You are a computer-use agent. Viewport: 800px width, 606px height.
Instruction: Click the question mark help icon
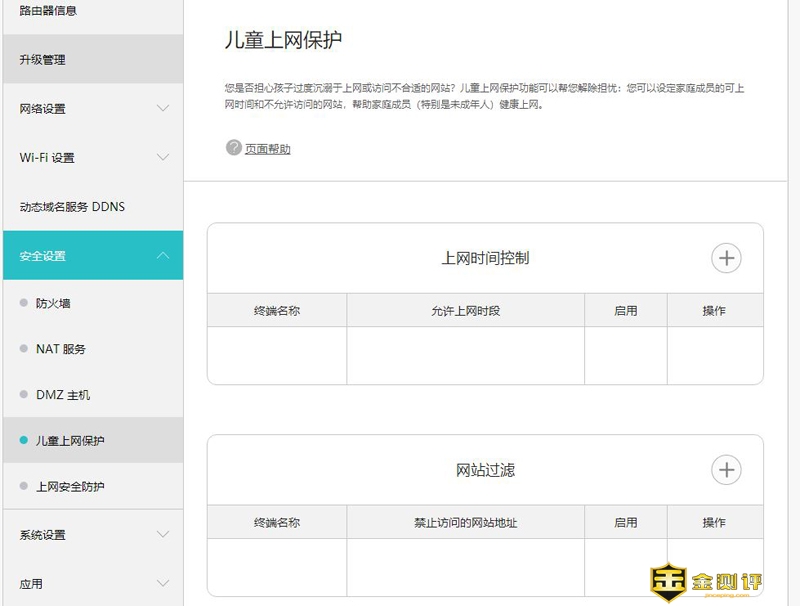pos(234,148)
